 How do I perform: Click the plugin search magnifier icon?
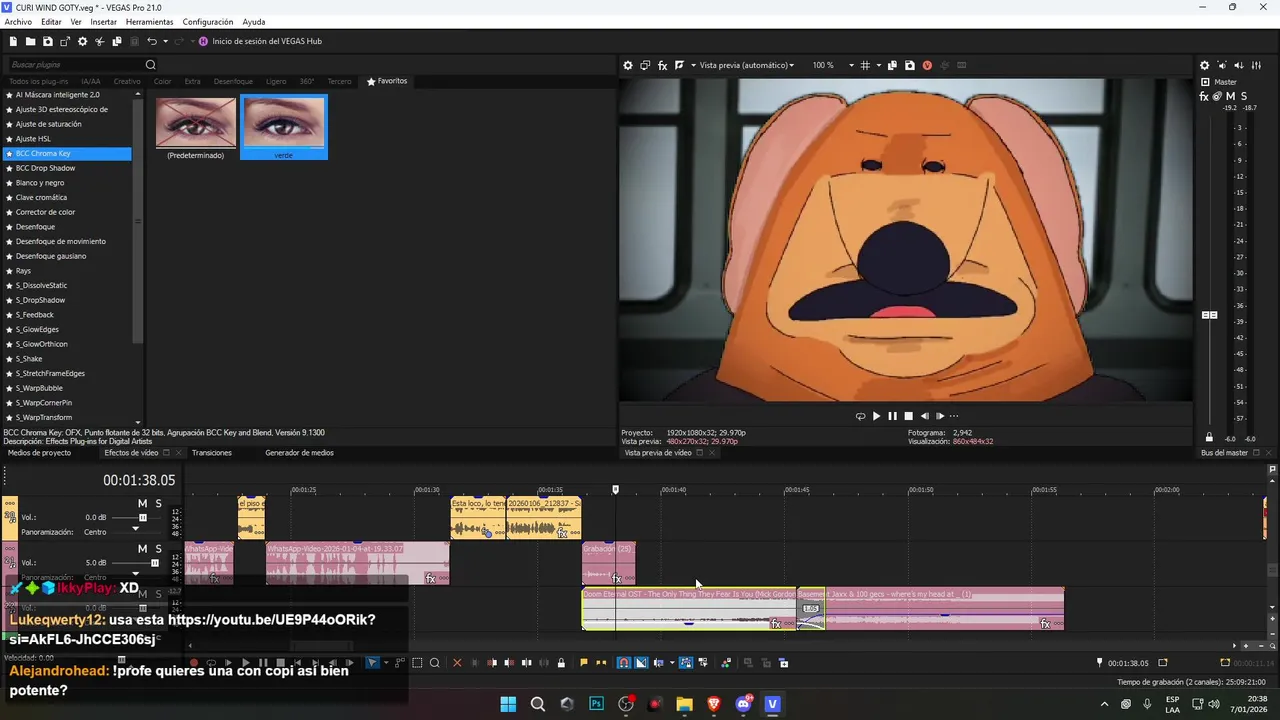pos(151,65)
